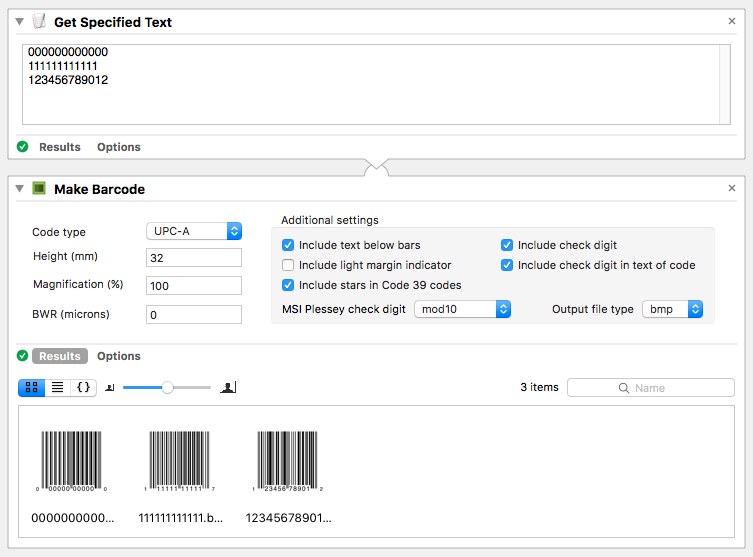The image size is (753, 557).
Task: Close the Make Barcode action
Action: click(731, 188)
